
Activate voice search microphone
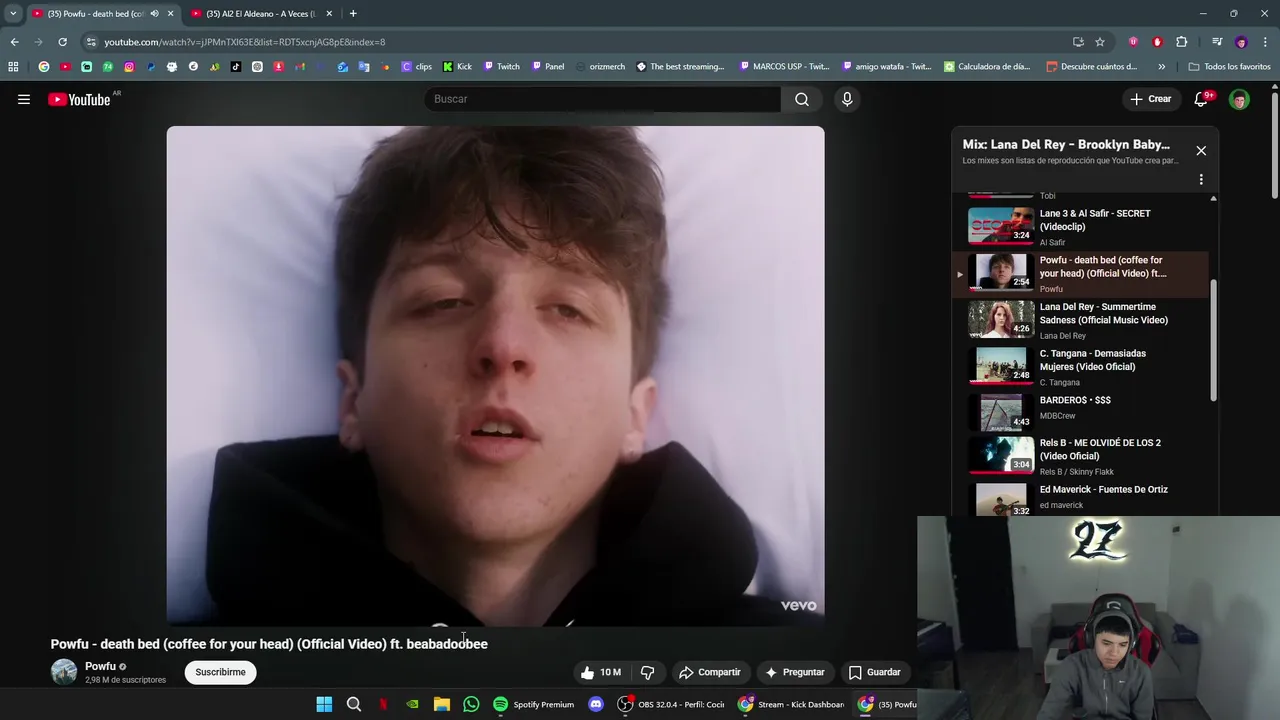847,99
